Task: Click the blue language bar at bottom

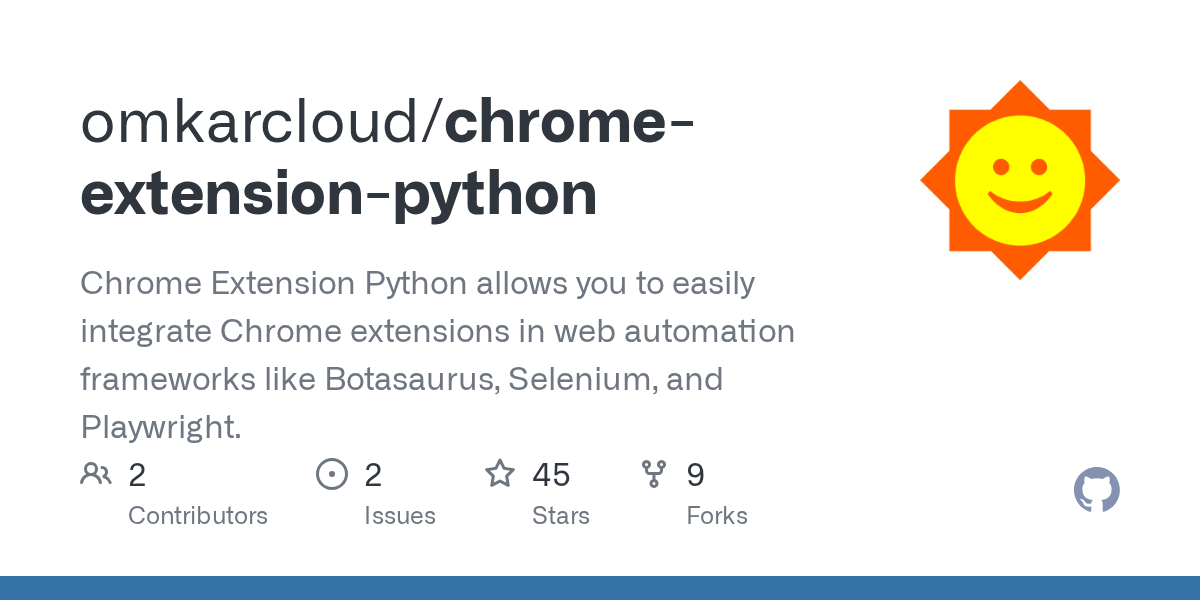Action: point(600,588)
